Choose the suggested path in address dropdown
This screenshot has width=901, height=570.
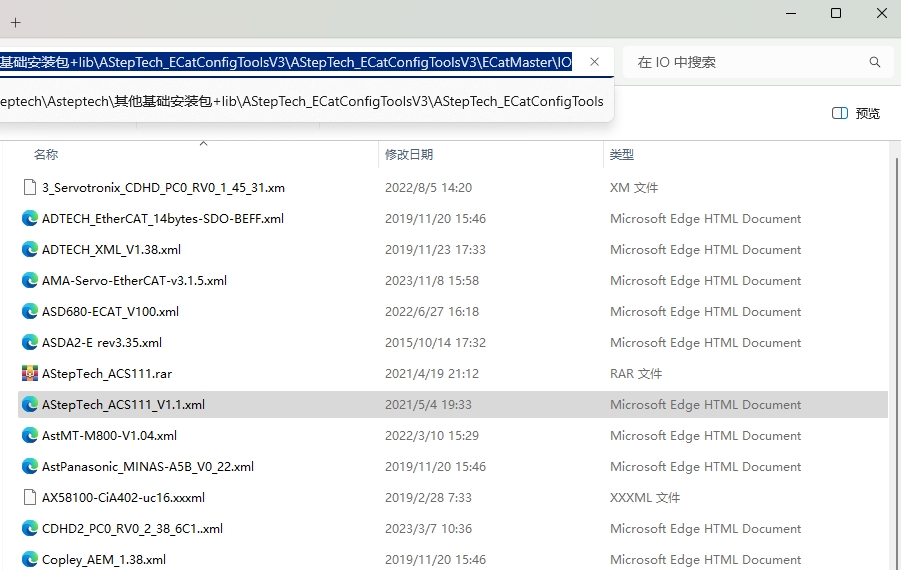coord(302,102)
